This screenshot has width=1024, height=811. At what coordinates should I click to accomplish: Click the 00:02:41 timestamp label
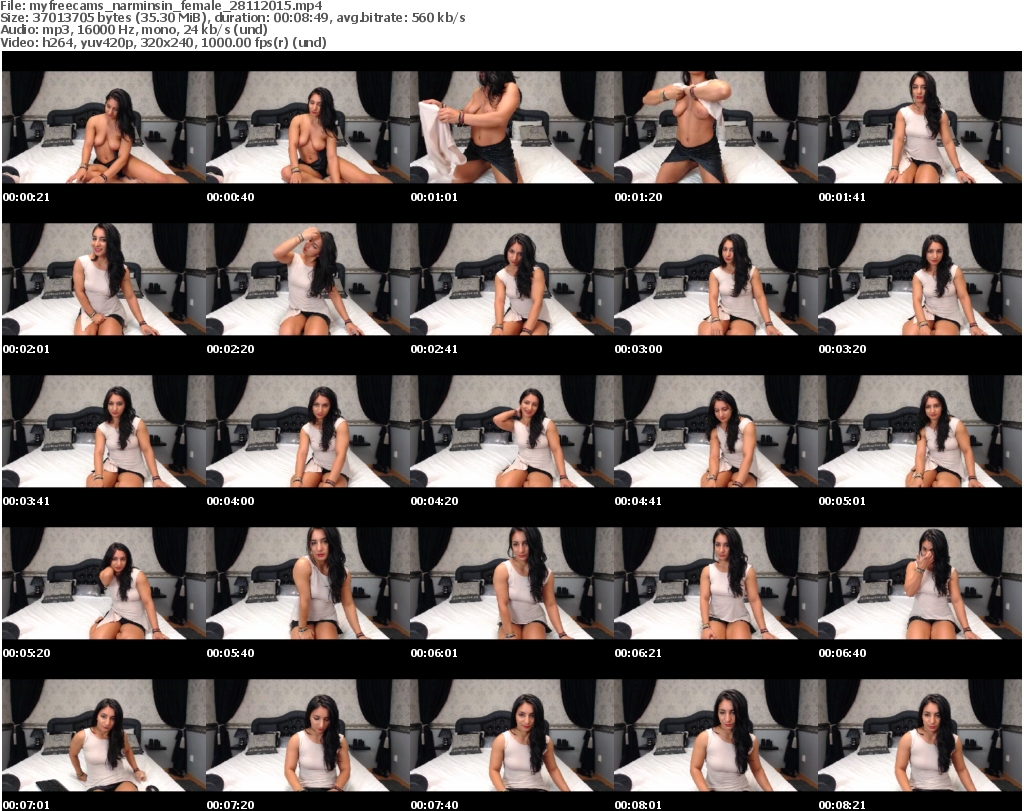pyautogui.click(x=434, y=349)
